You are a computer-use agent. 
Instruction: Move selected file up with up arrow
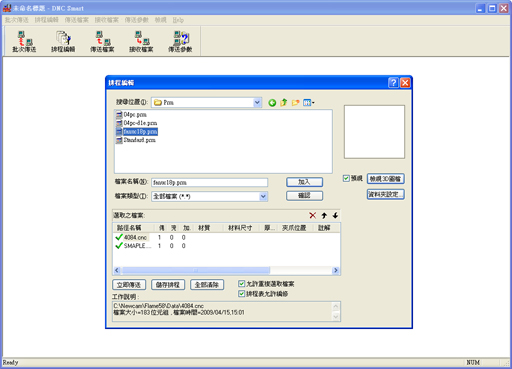point(324,215)
